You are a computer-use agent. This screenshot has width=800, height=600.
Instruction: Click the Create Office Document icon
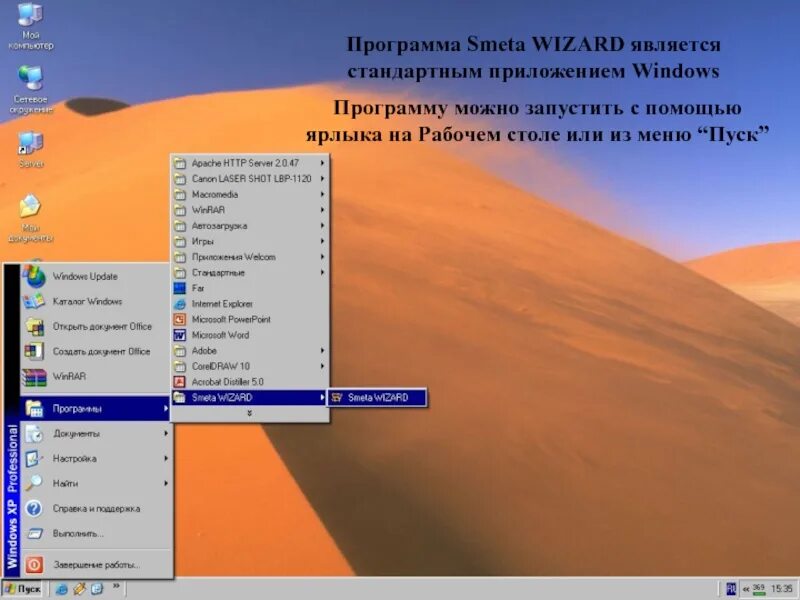point(34,352)
